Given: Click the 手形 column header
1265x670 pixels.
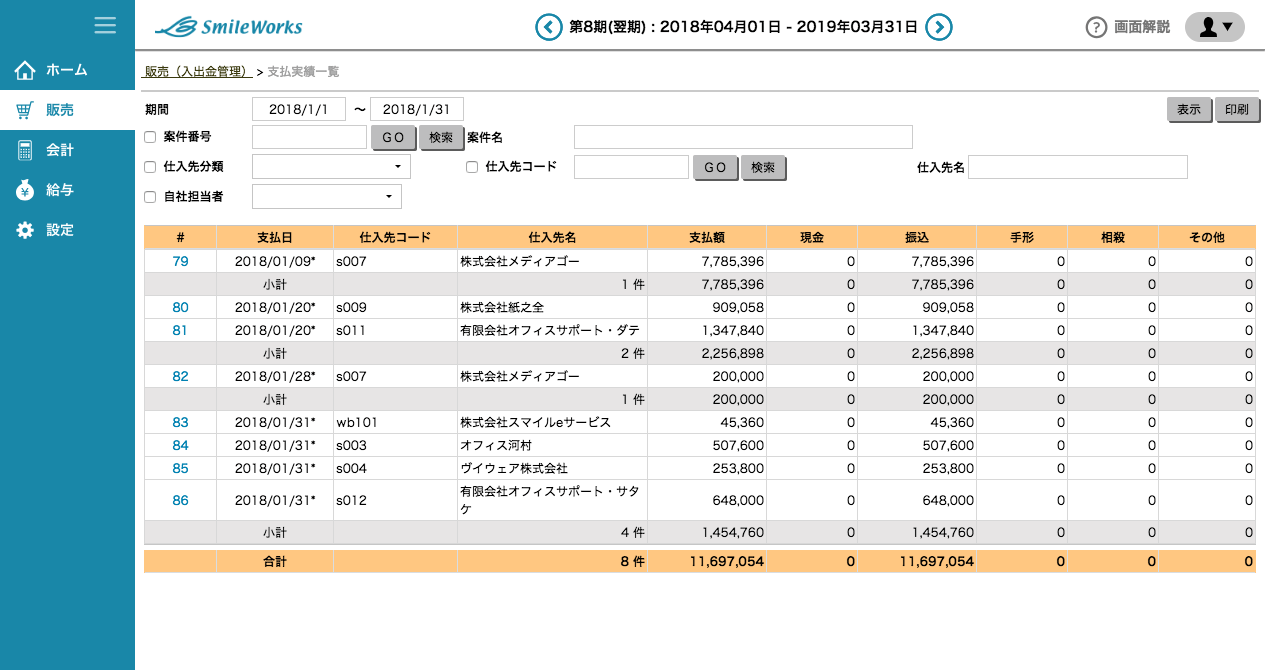Looking at the screenshot, I should 1022,237.
